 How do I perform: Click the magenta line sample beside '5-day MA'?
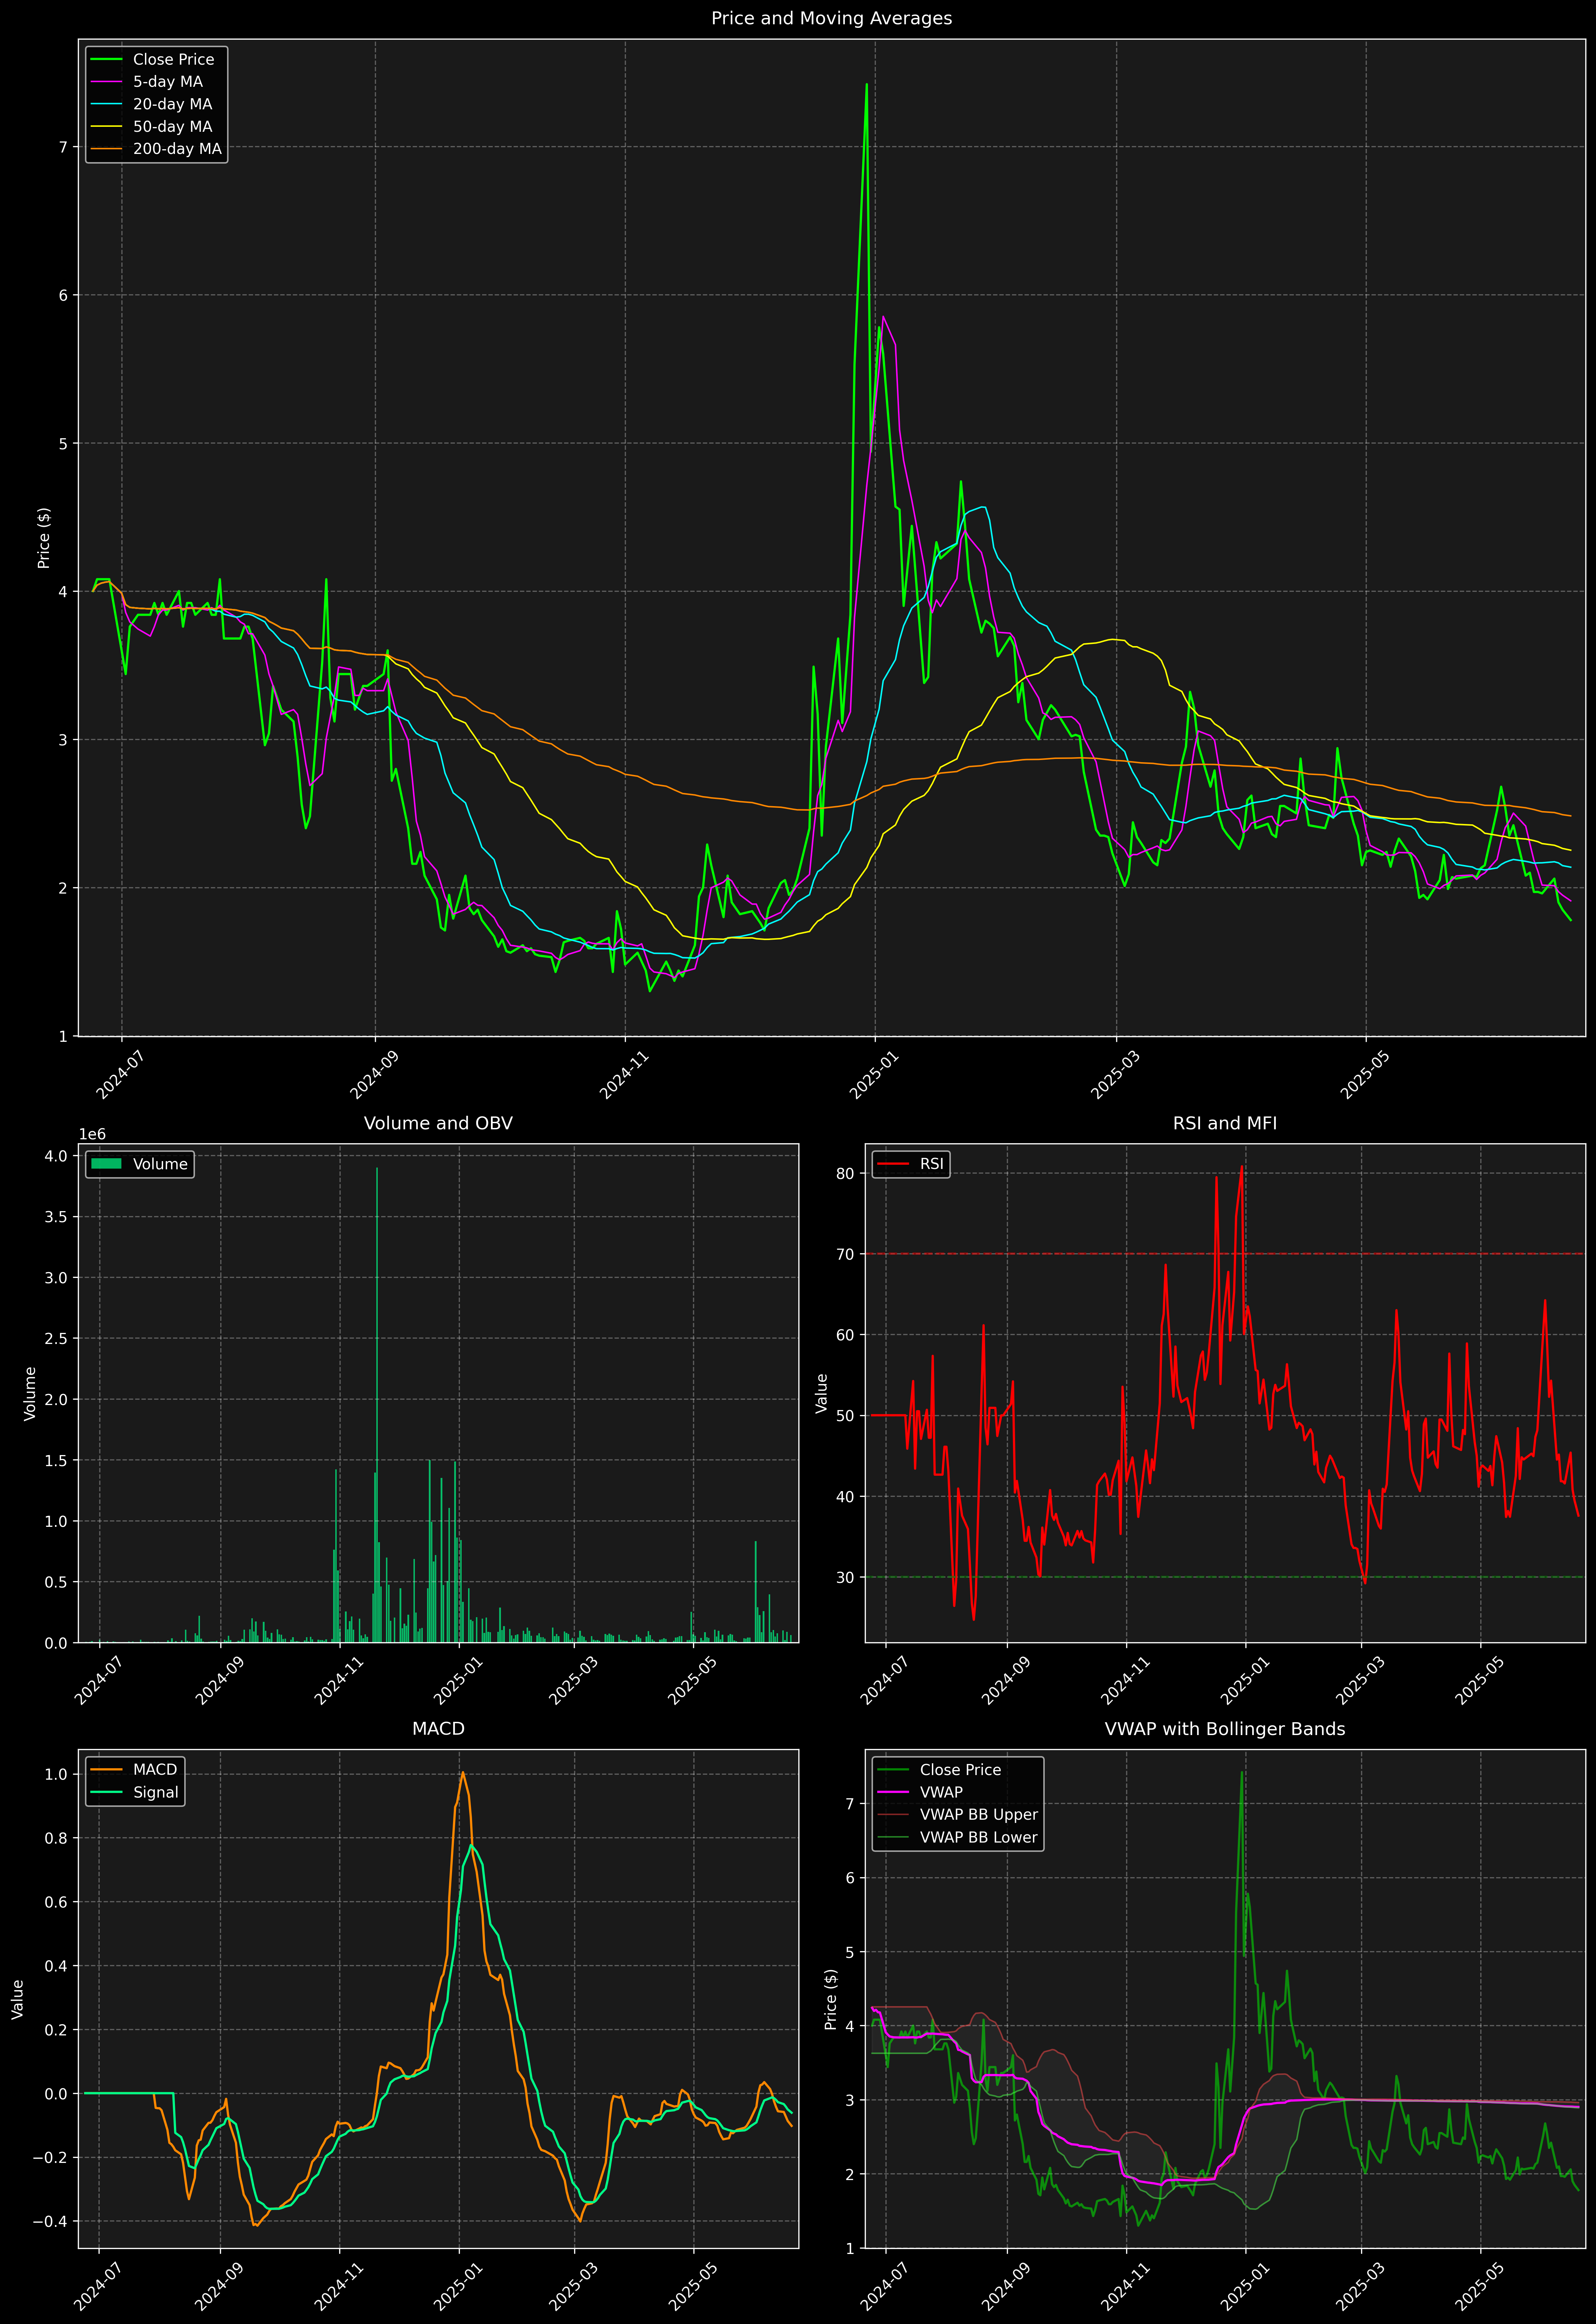pyautogui.click(x=106, y=82)
